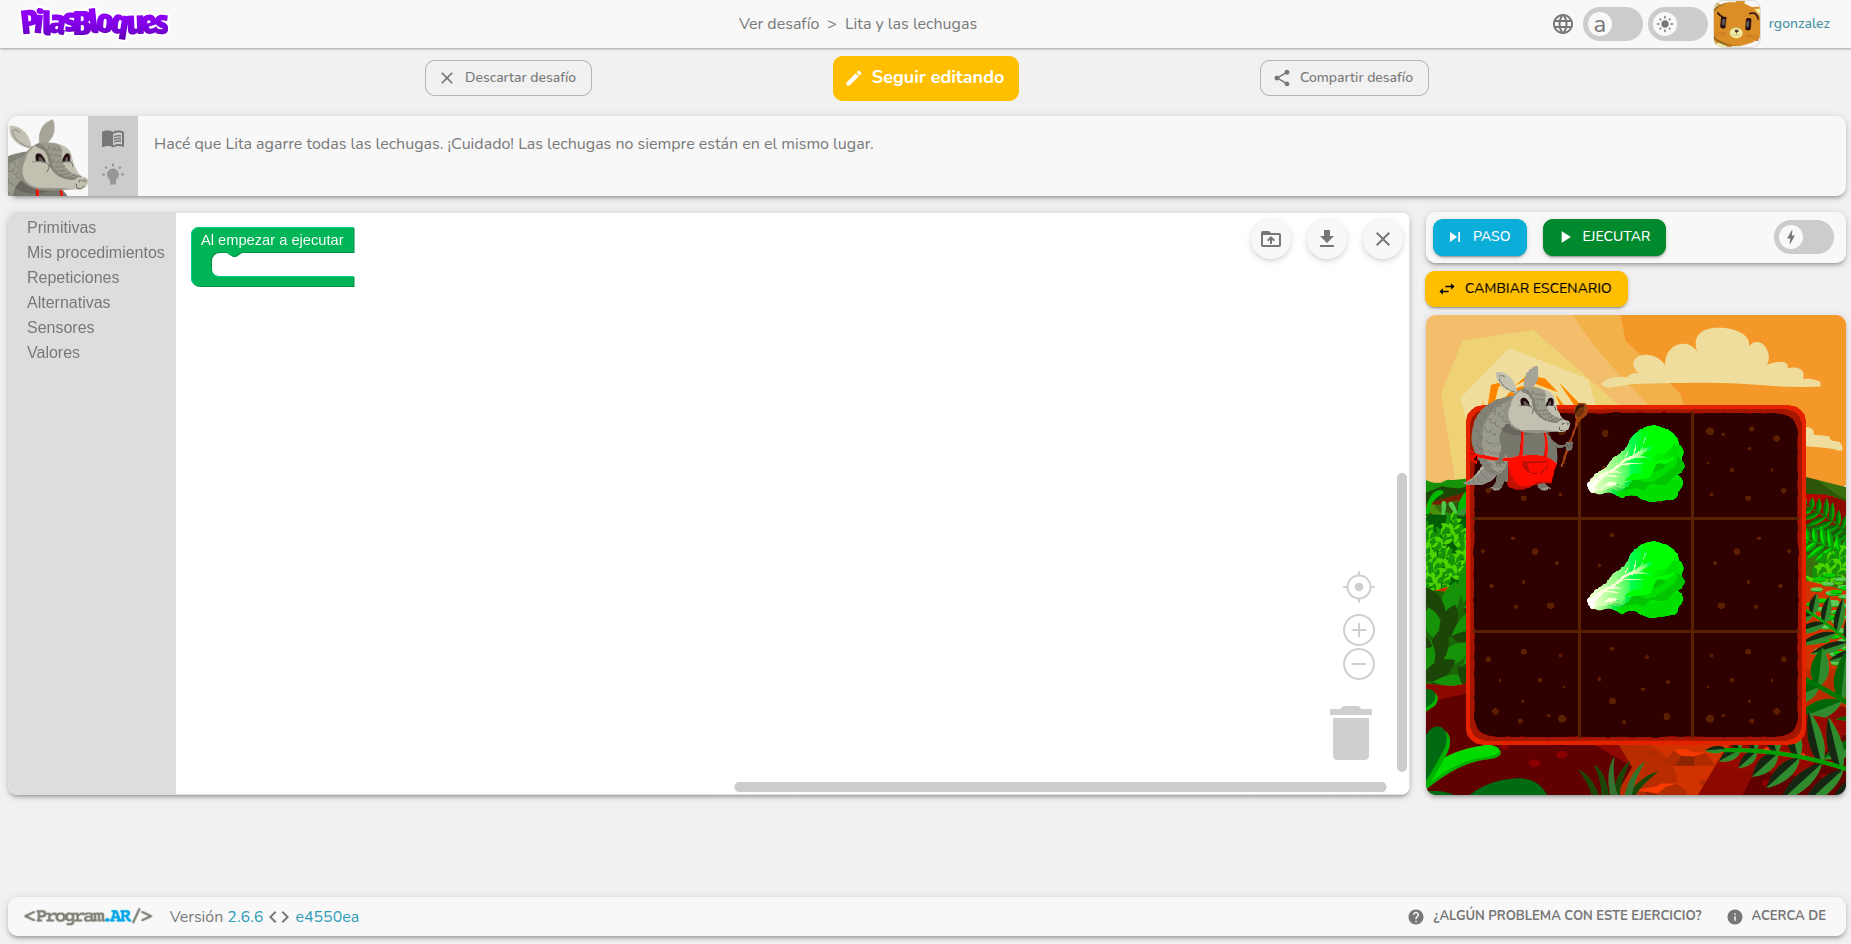The height and width of the screenshot is (944, 1851).
Task: Click the language globe icon
Action: point(1562,24)
